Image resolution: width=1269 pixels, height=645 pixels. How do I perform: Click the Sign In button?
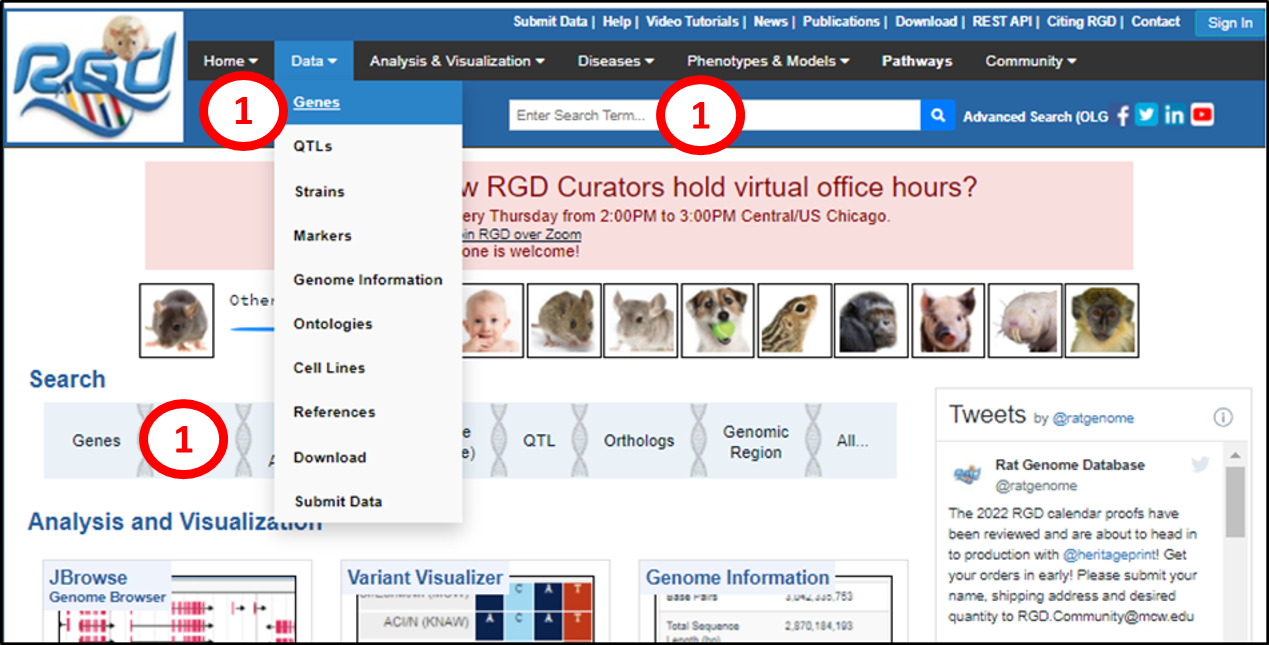[x=1229, y=23]
